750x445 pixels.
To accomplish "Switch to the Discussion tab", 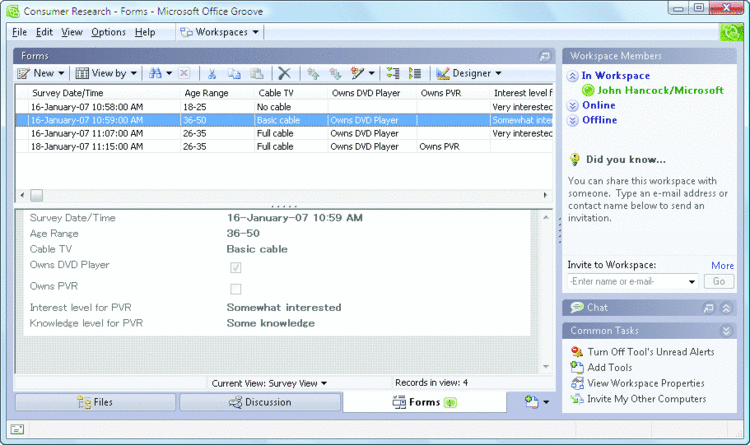I will tap(260, 402).
